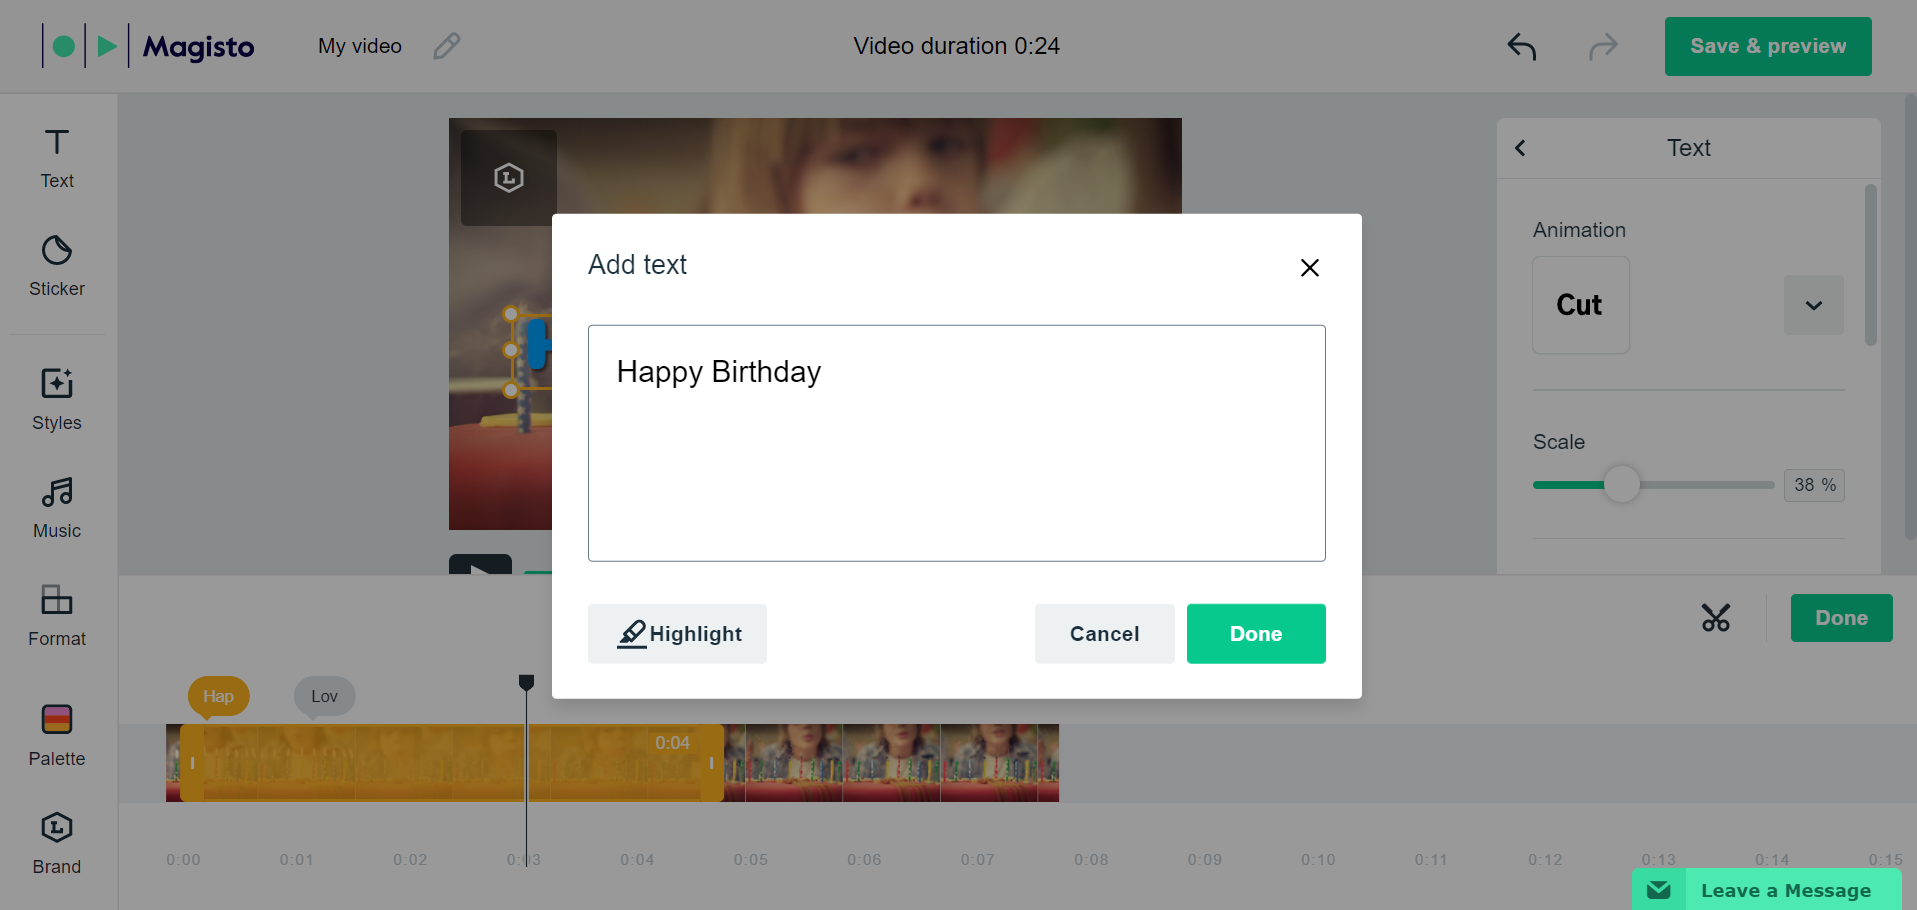The image size is (1917, 910).
Task: Open the Format panel
Action: pyautogui.click(x=57, y=616)
